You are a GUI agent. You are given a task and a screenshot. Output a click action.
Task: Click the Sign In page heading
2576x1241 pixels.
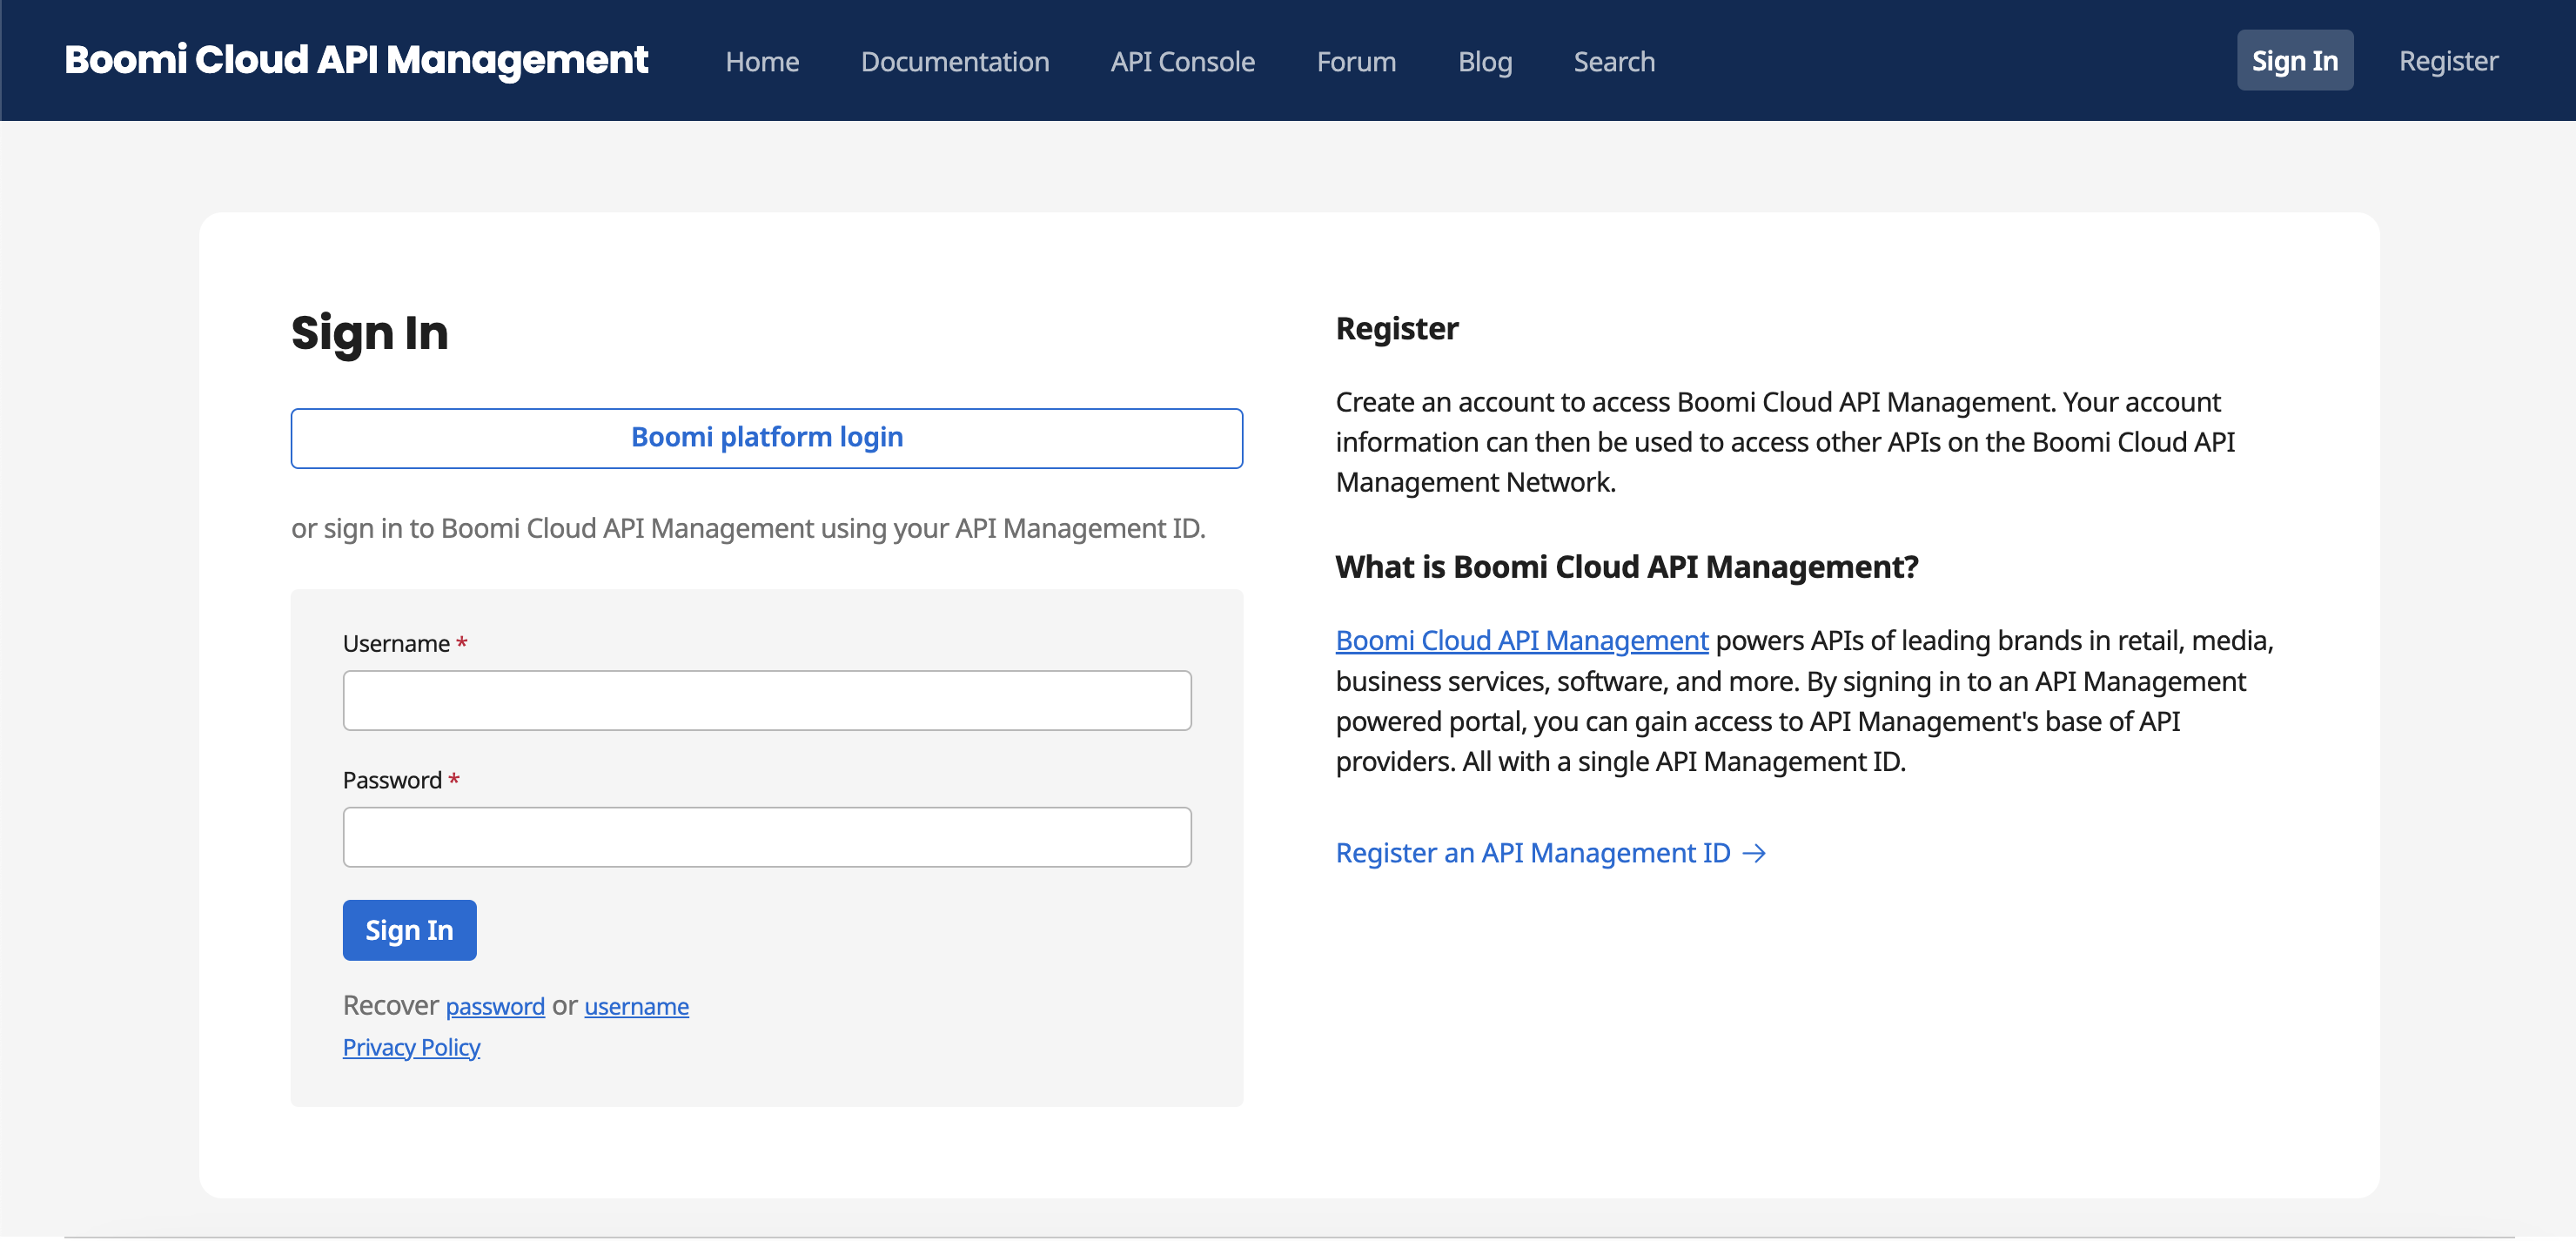369,333
